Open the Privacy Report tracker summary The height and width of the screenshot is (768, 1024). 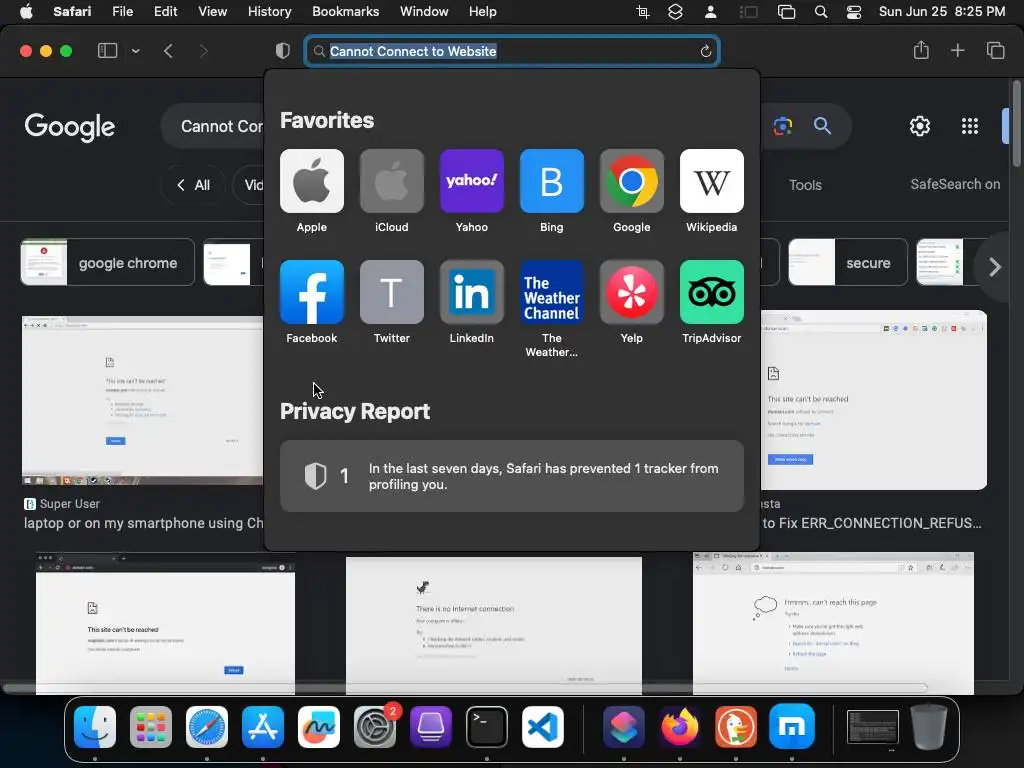pyautogui.click(x=512, y=476)
